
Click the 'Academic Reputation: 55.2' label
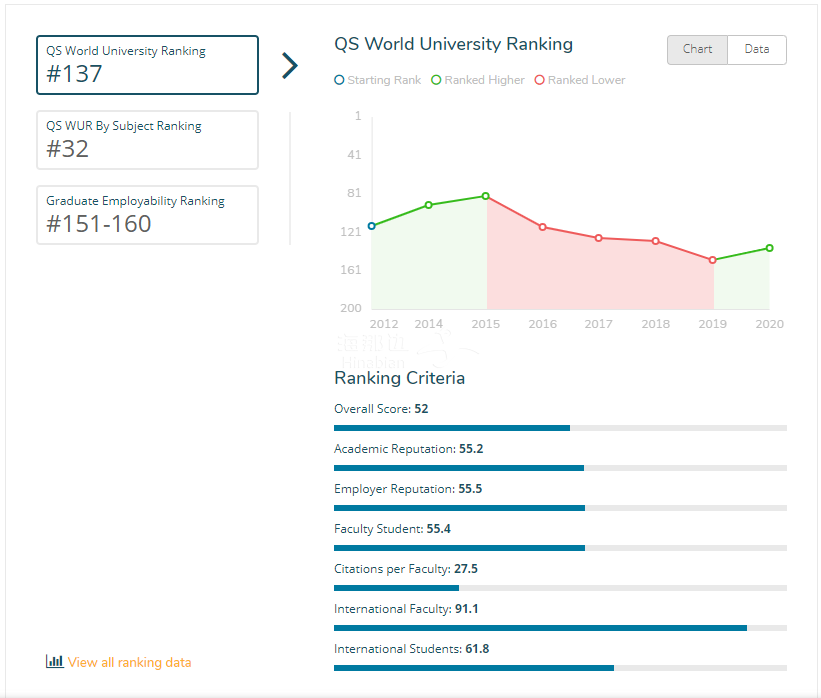coord(408,449)
